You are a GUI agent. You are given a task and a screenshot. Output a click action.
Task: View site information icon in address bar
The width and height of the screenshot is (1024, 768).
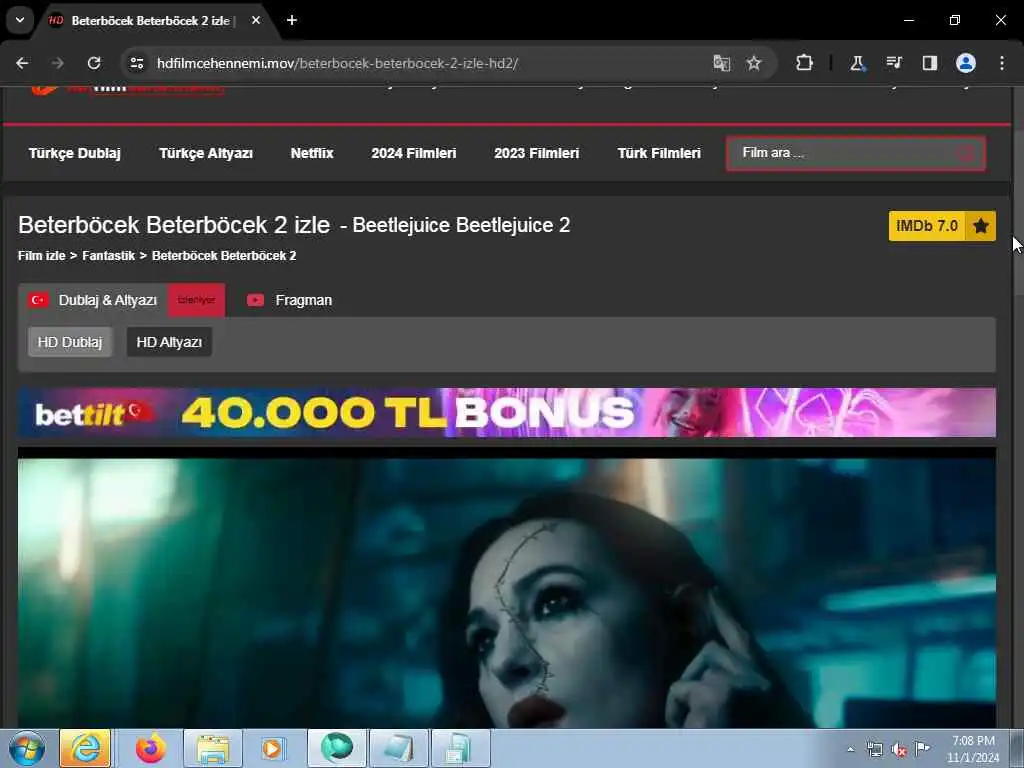(136, 63)
